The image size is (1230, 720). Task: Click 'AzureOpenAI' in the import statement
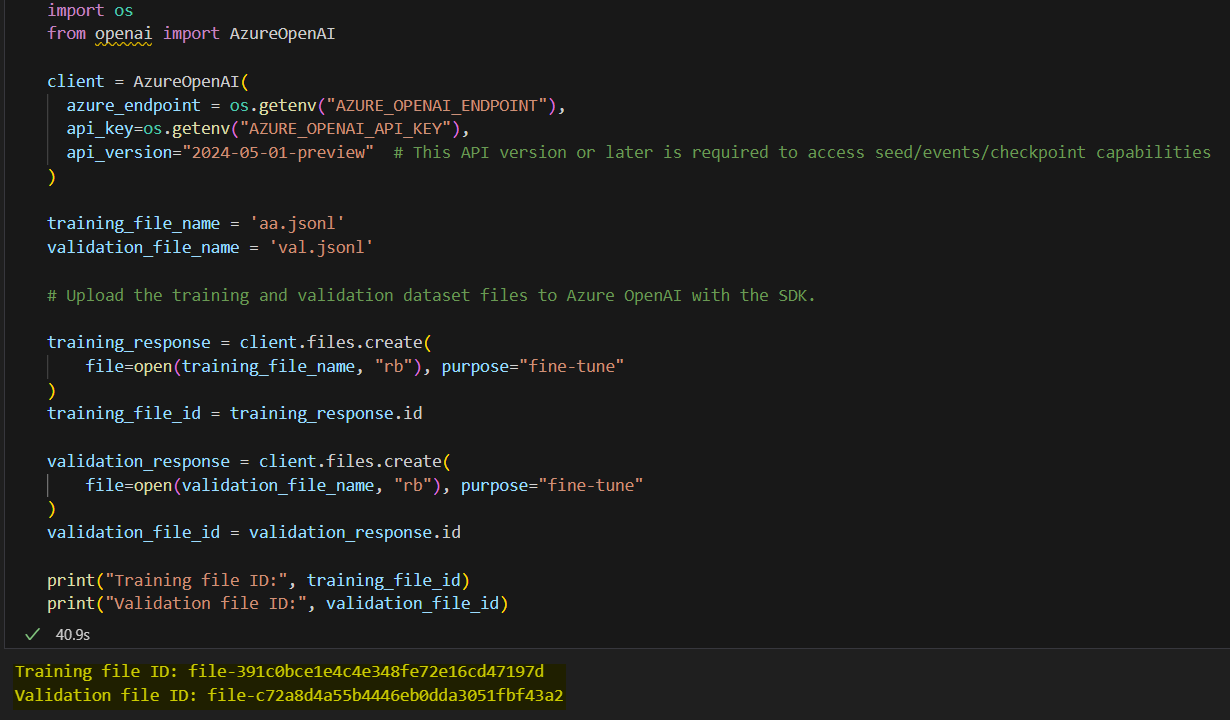(x=282, y=33)
